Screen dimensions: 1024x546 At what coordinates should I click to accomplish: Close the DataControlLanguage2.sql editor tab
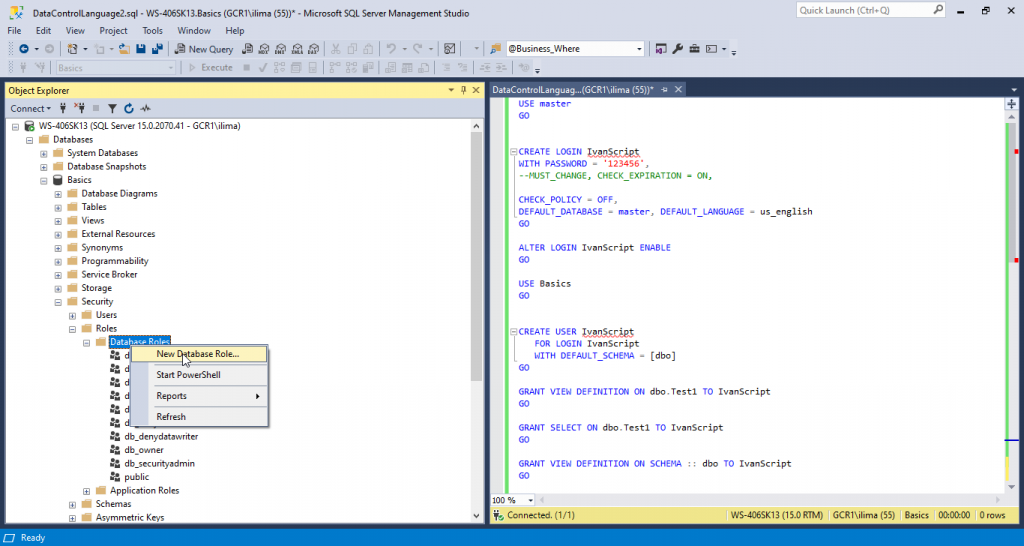[678, 89]
